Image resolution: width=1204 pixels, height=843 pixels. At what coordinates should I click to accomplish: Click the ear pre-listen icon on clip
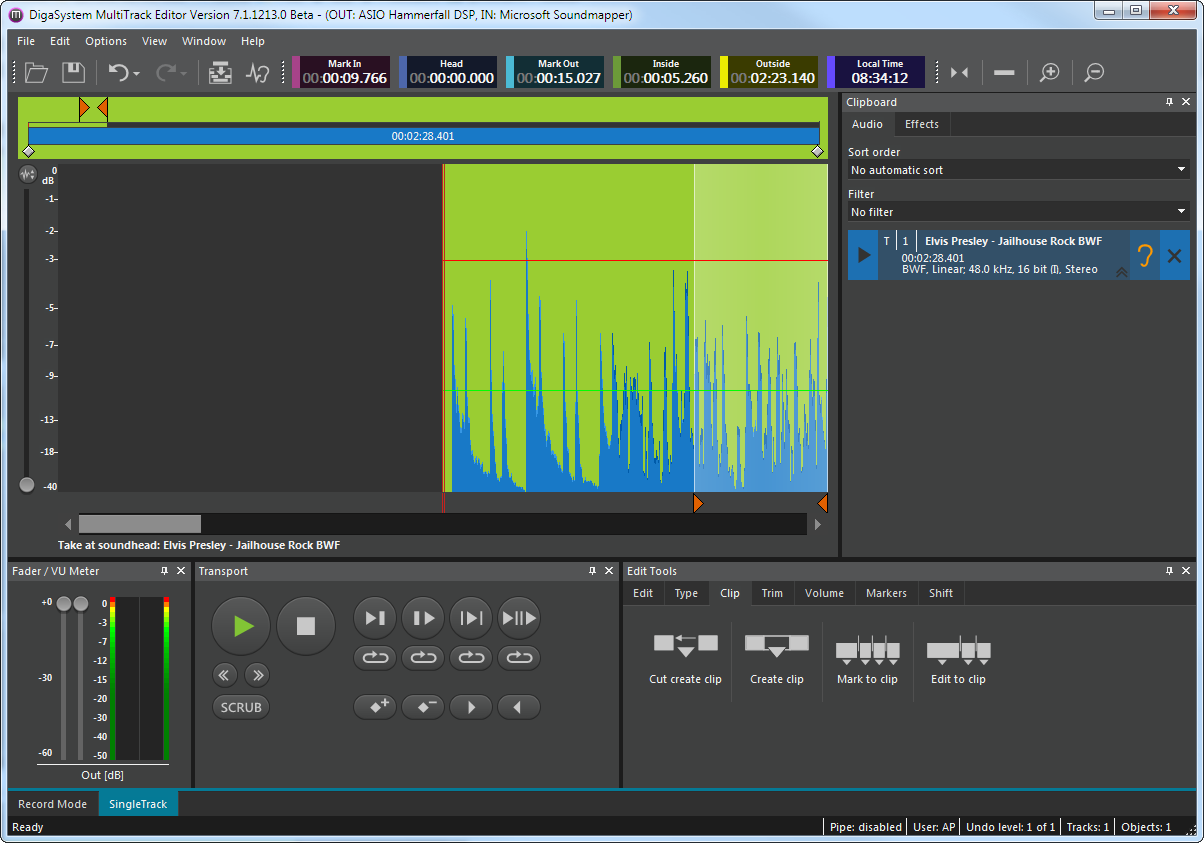point(1145,255)
